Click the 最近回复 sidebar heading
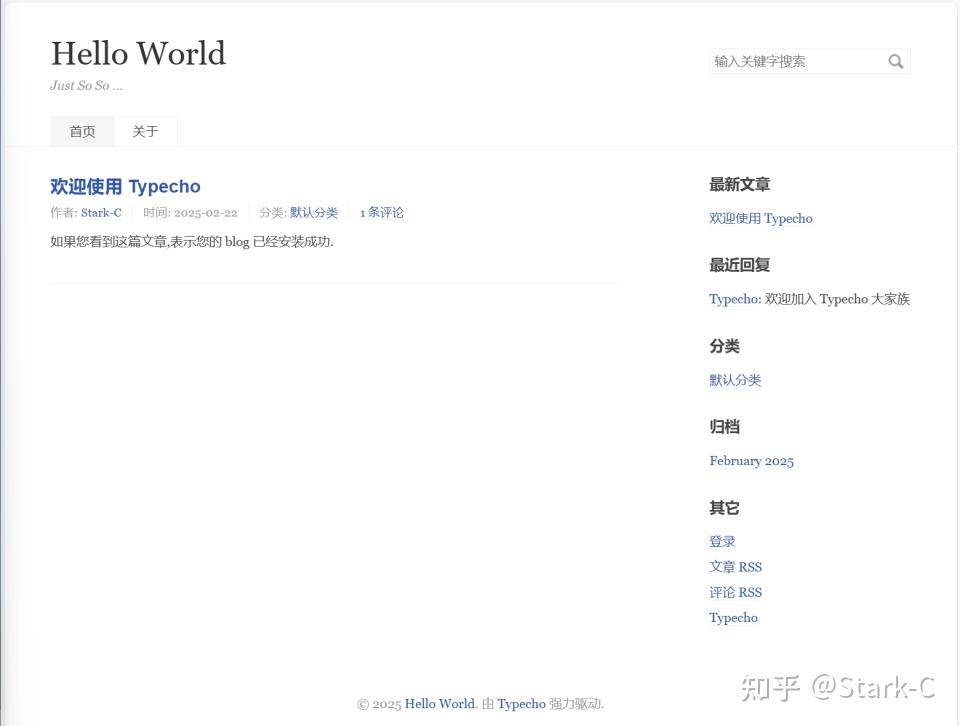The image size is (960, 726). [739, 265]
